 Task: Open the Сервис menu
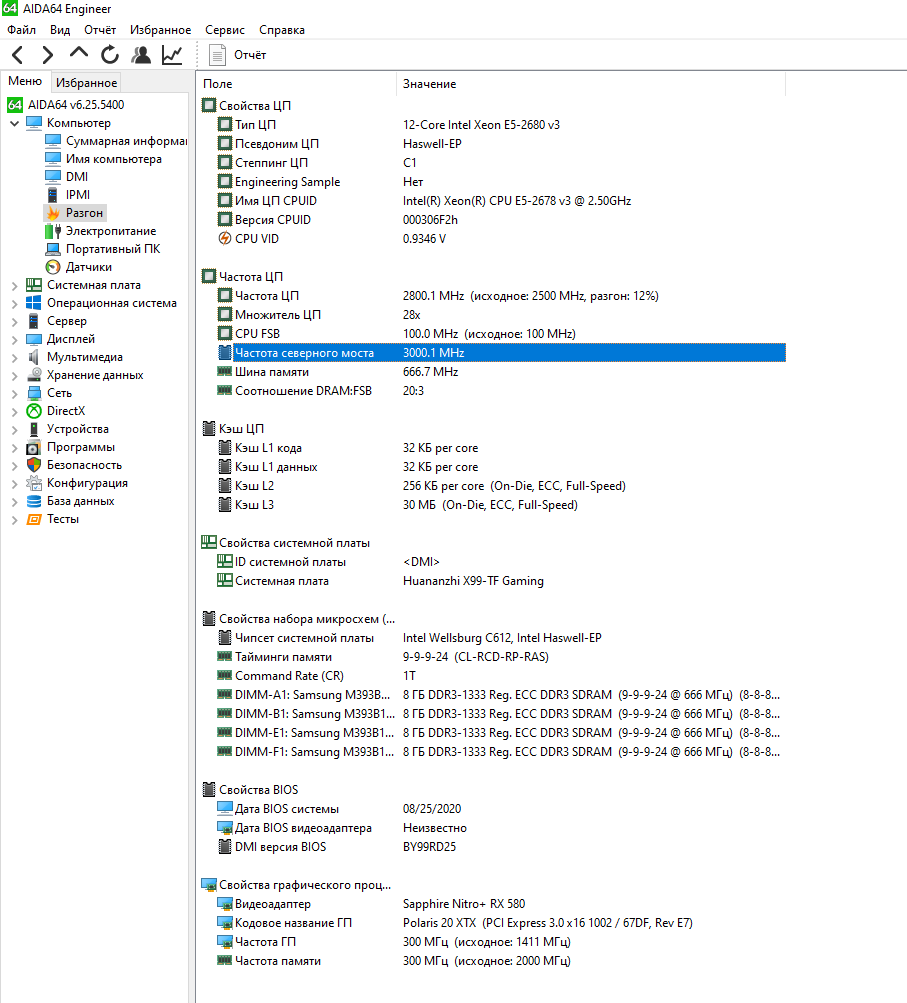[225, 30]
